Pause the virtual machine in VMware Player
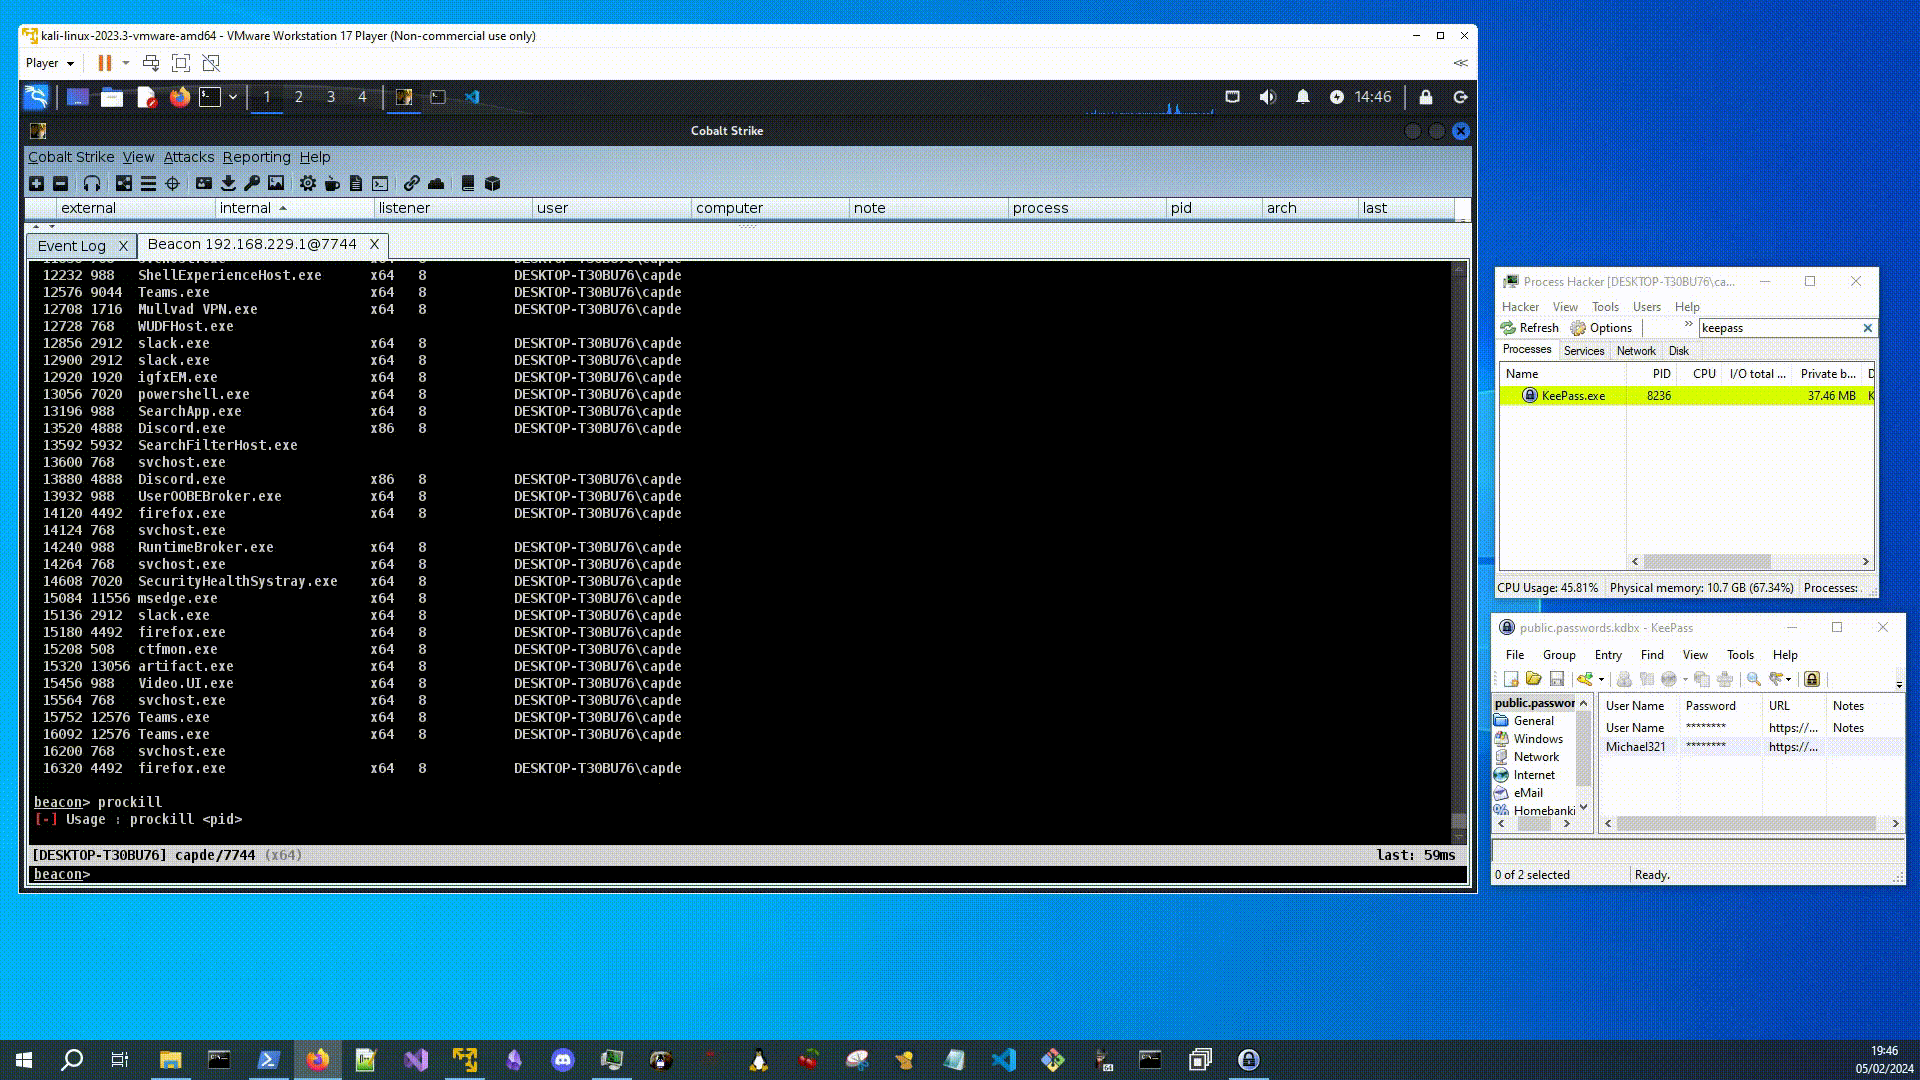This screenshot has width=1920, height=1080. [104, 63]
